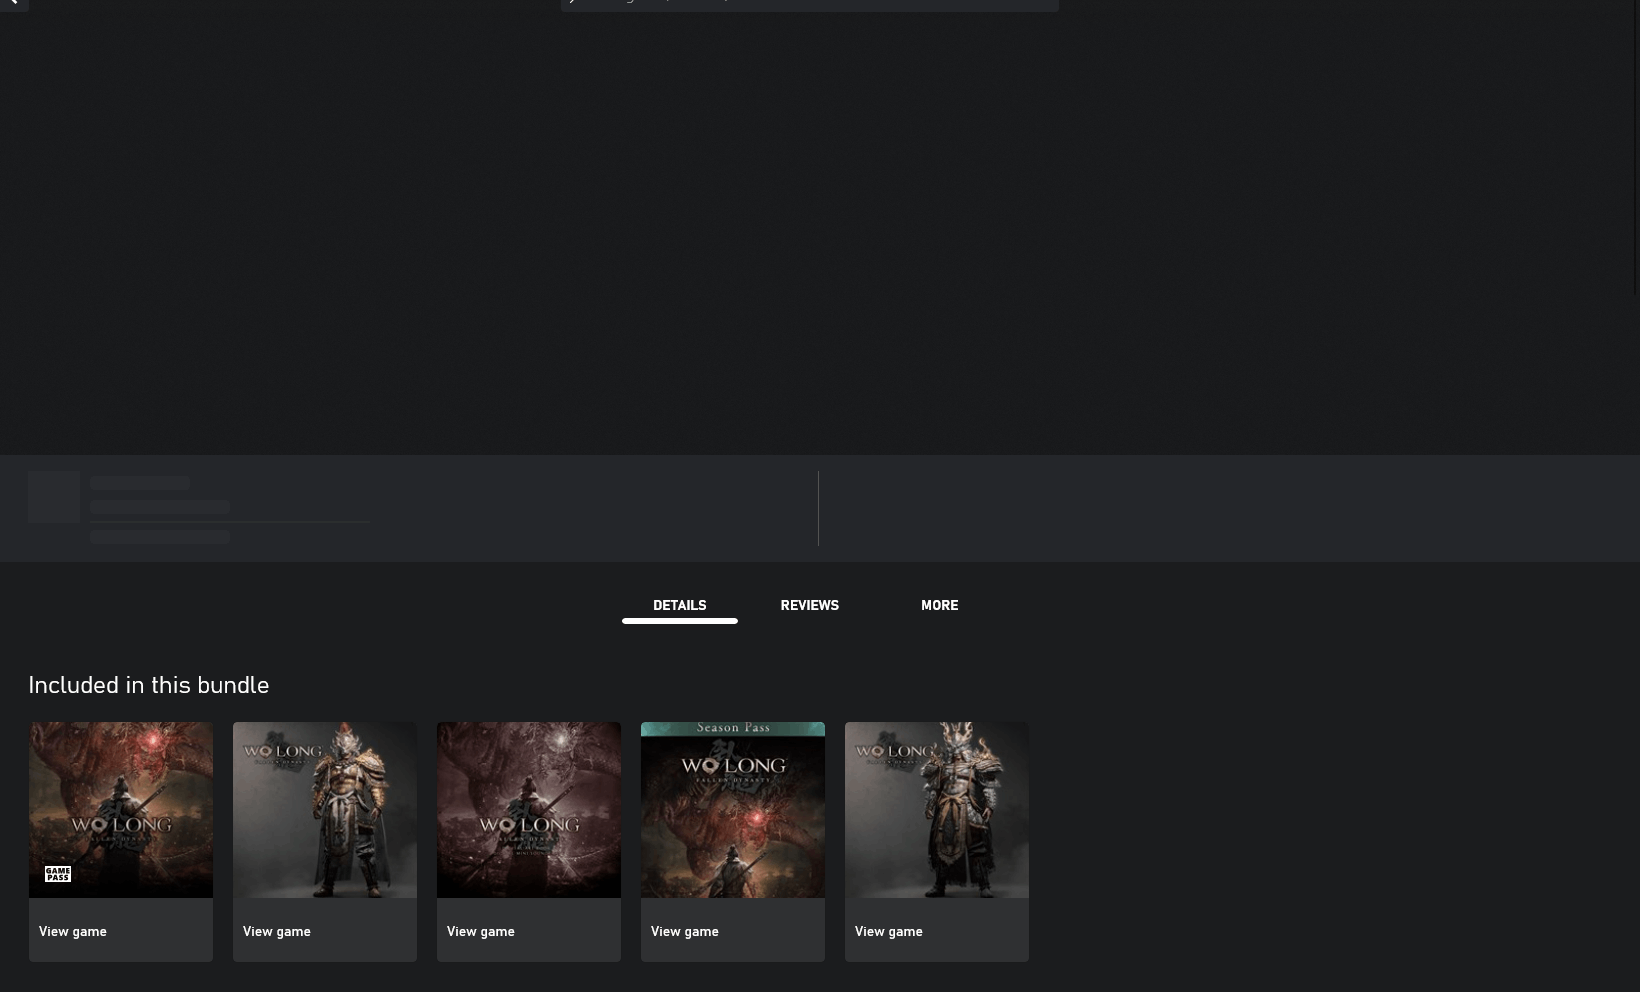The width and height of the screenshot is (1640, 992).
Task: Open the Season Pass cover thumbnail
Action: pos(733,809)
